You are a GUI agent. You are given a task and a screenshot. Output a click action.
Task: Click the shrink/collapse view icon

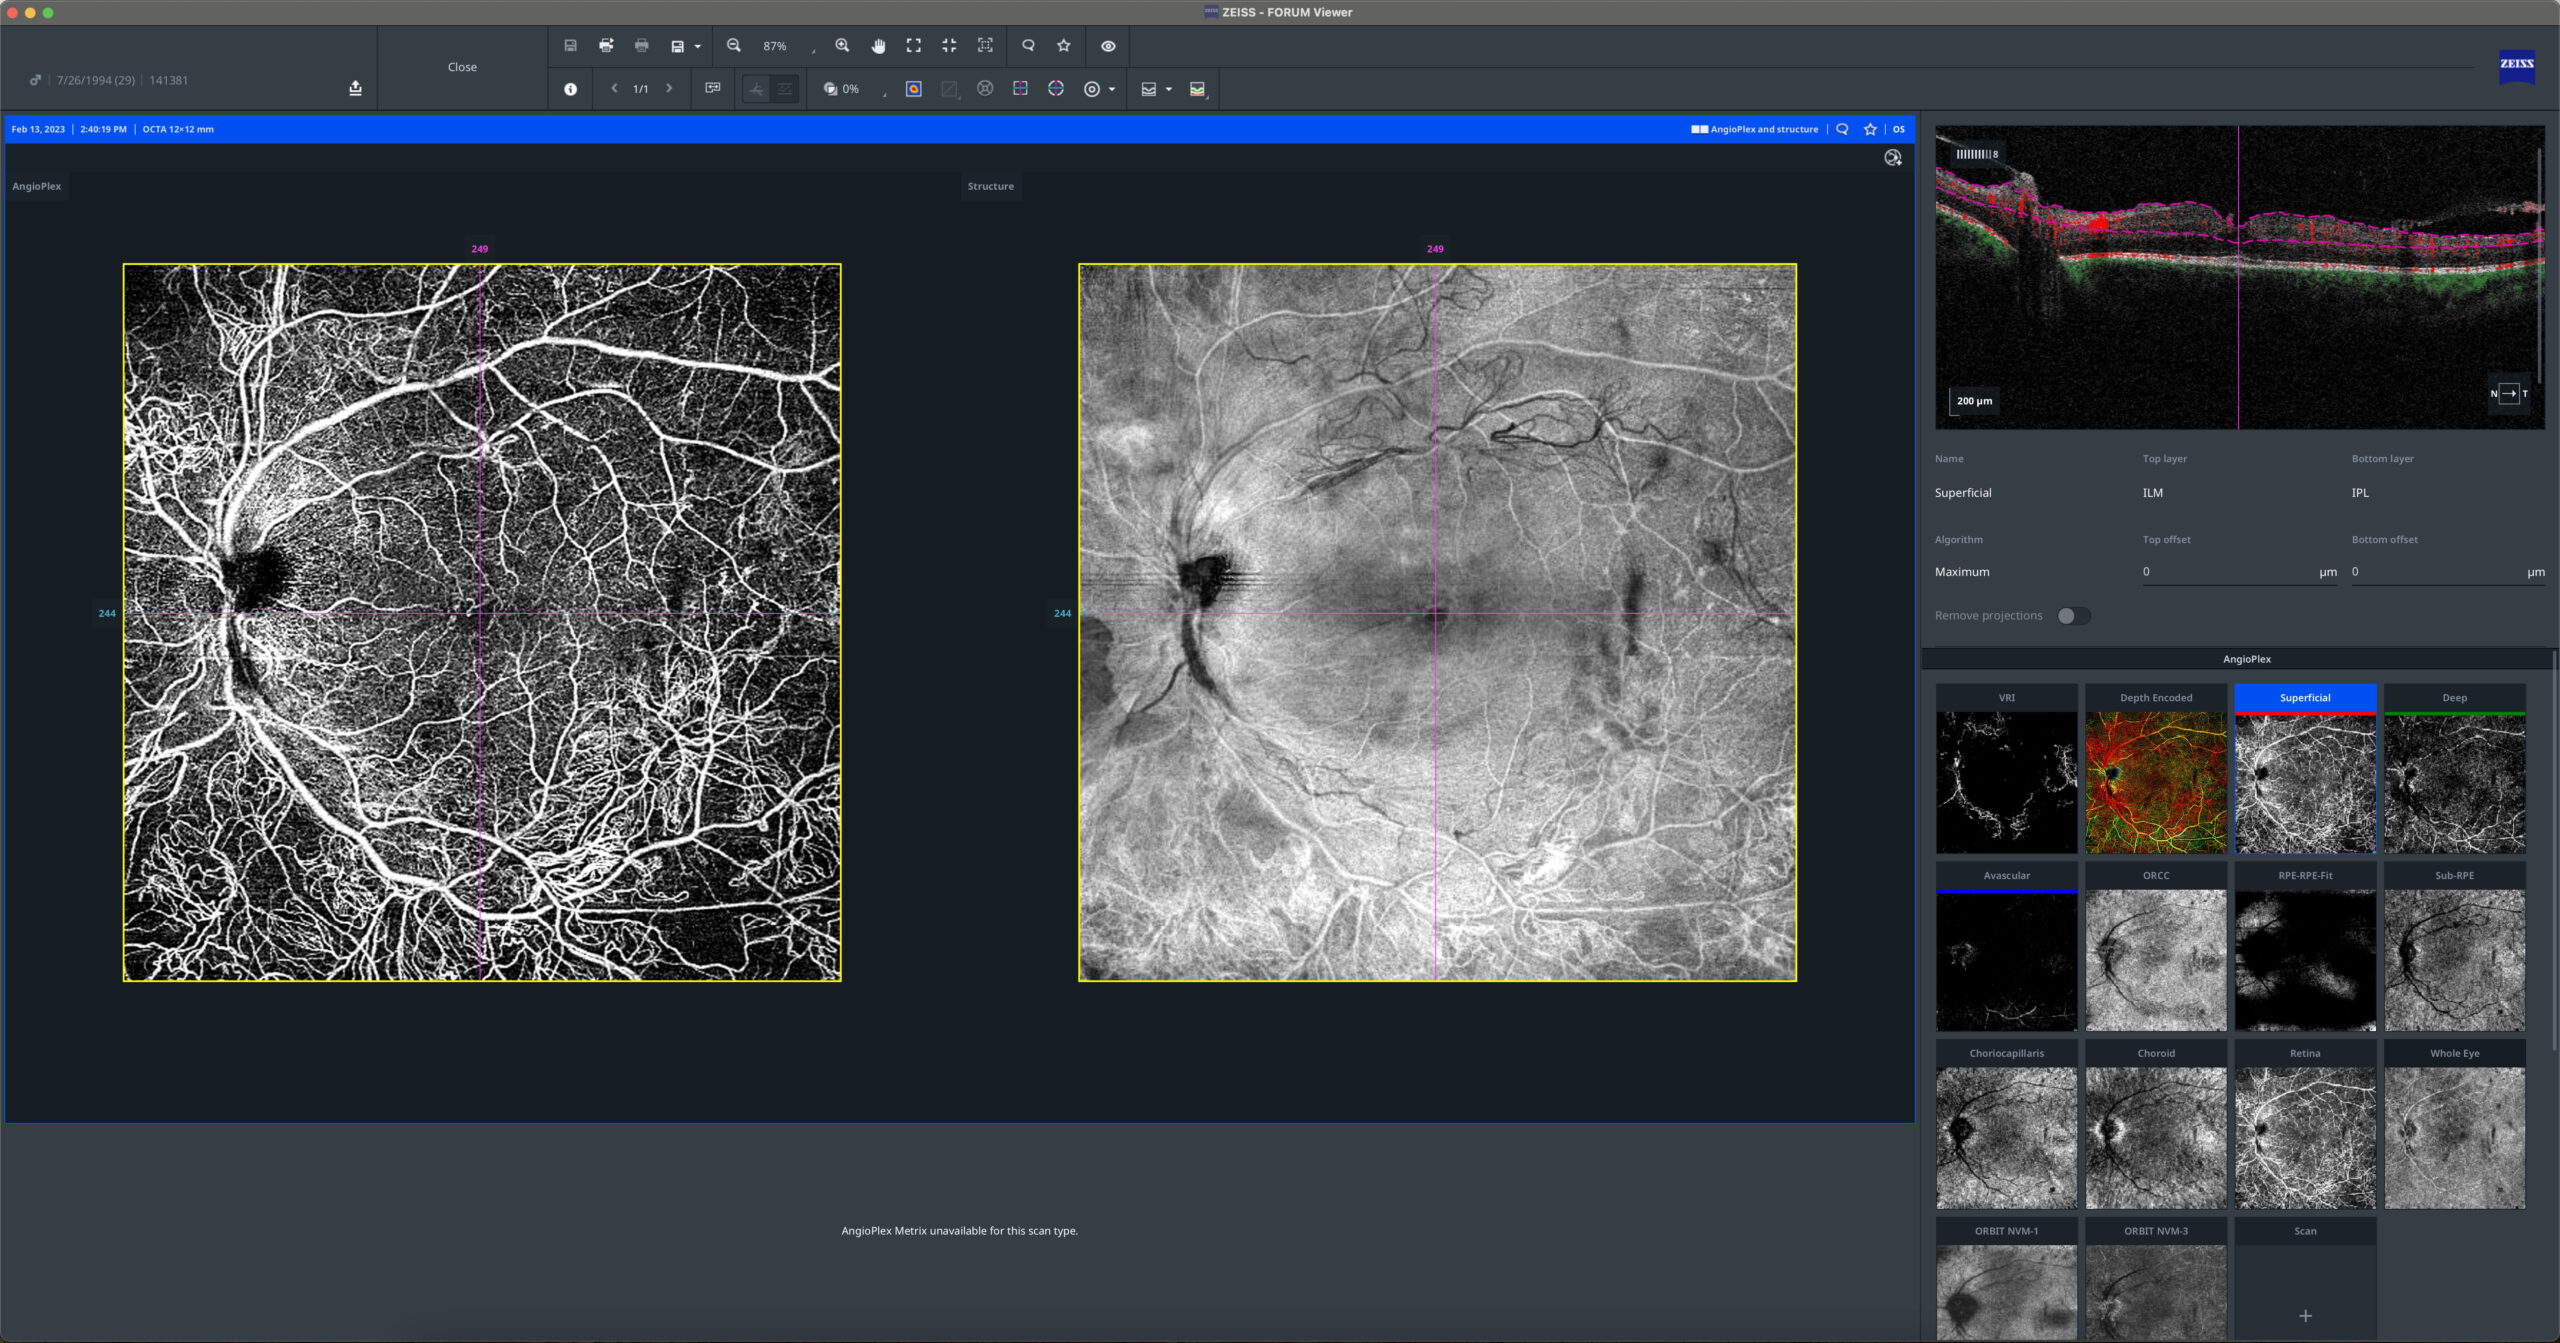click(x=949, y=46)
